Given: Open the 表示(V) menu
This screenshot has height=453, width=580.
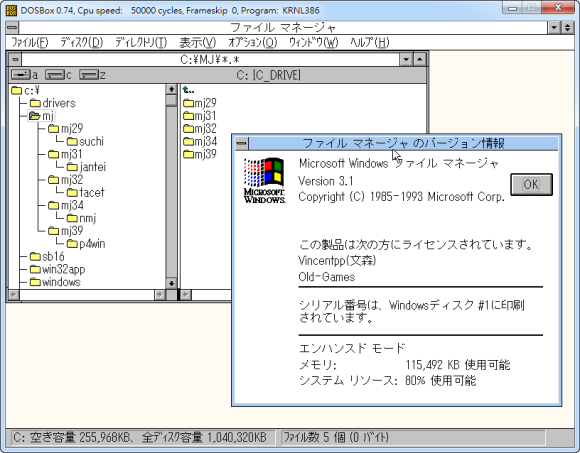Looking at the screenshot, I should tap(198, 43).
